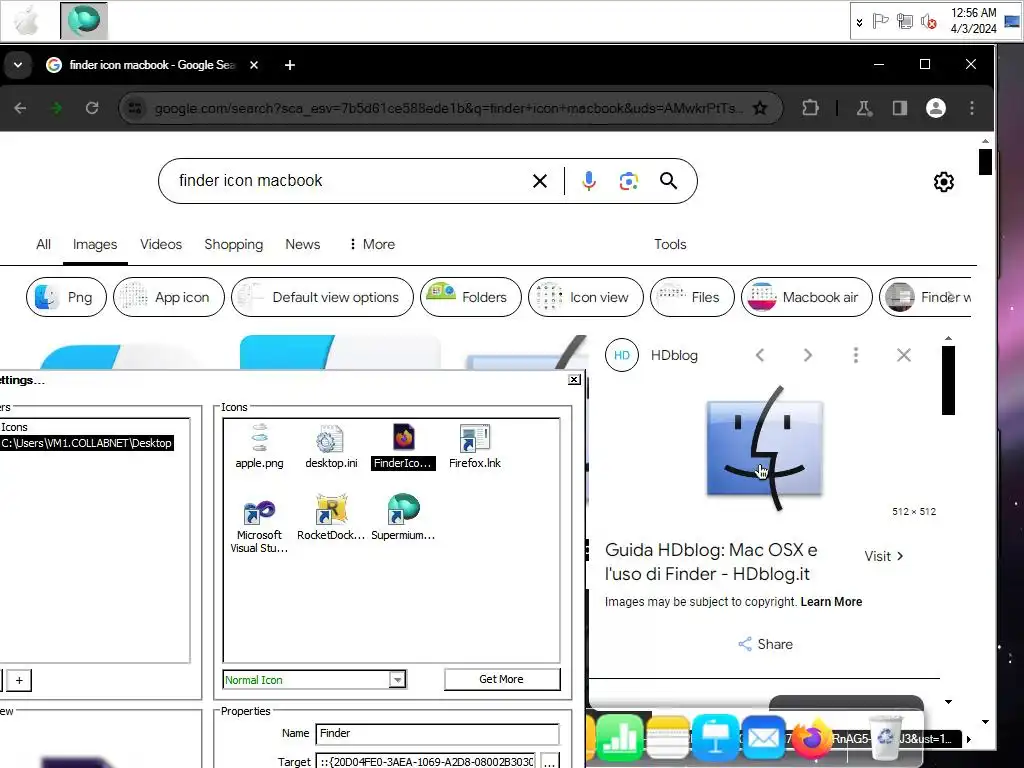Open the profile avatar menu
This screenshot has height=768, width=1024.
(936, 108)
